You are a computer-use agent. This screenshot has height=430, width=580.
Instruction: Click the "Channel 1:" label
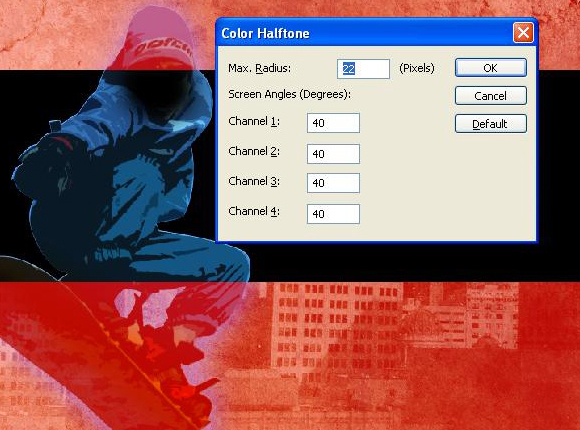tap(254, 121)
